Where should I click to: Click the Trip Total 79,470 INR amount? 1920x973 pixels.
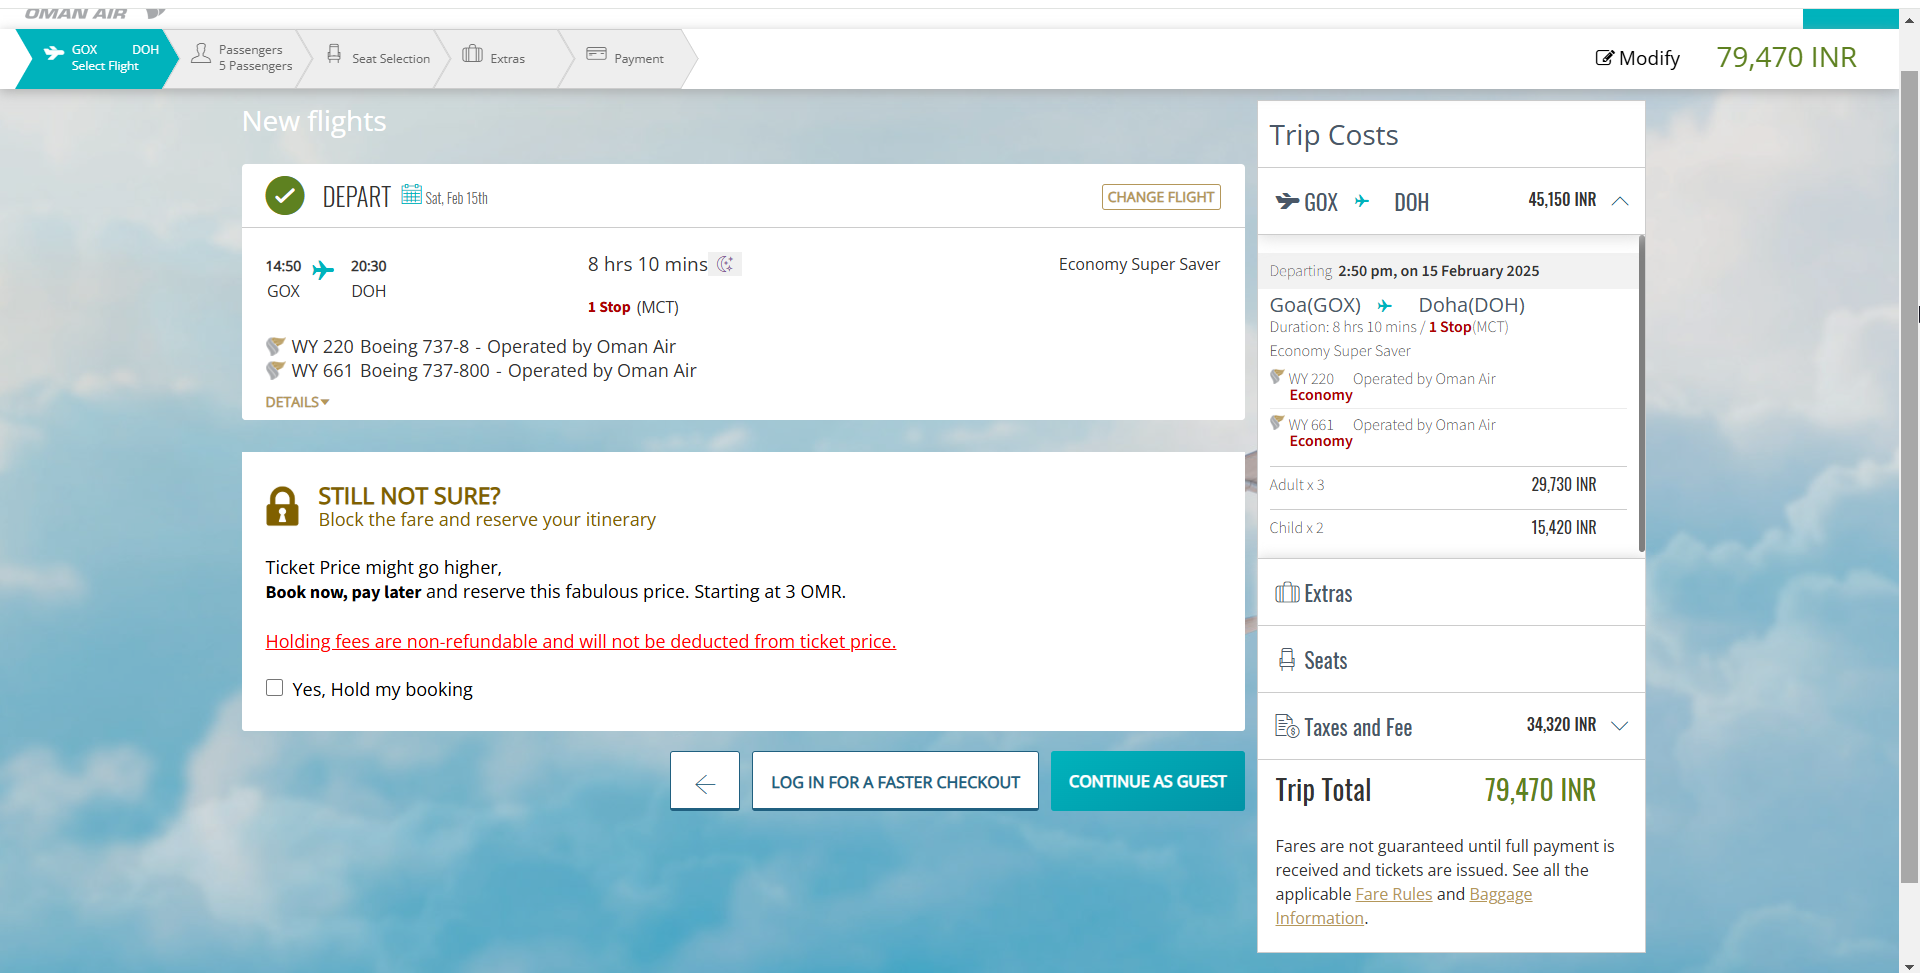(x=1540, y=790)
